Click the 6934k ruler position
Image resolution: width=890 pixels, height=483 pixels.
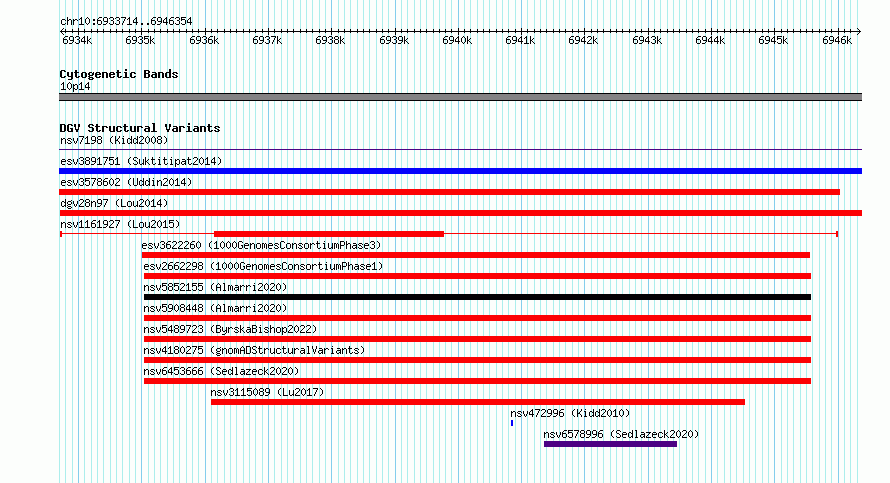[x=77, y=40]
